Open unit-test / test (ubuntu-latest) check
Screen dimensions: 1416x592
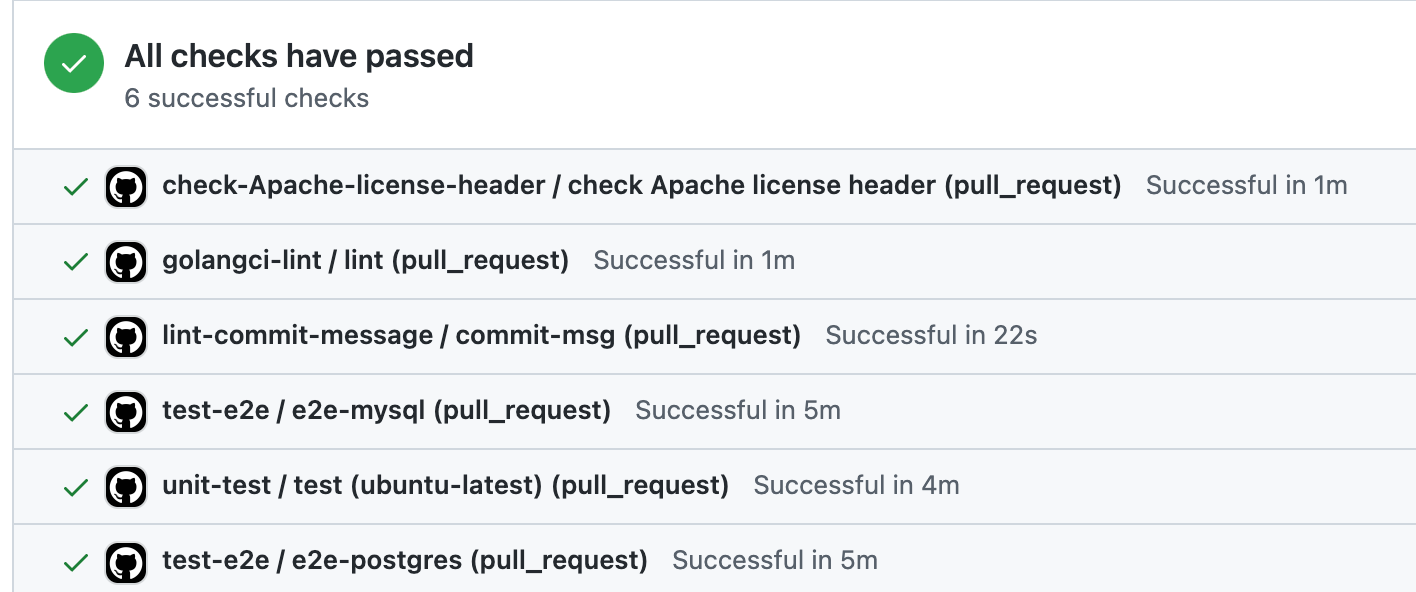[x=445, y=486]
